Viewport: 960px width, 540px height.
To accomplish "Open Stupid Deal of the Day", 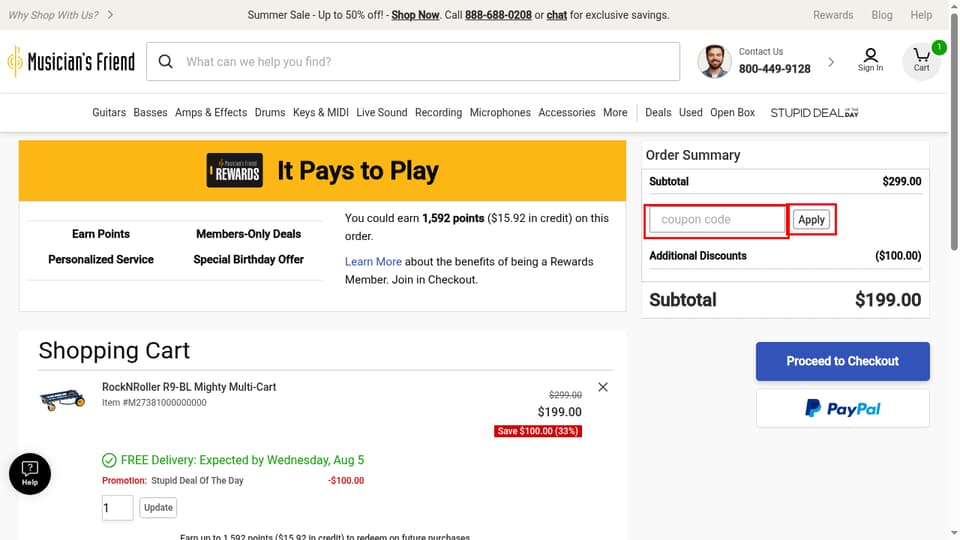I will pyautogui.click(x=814, y=113).
